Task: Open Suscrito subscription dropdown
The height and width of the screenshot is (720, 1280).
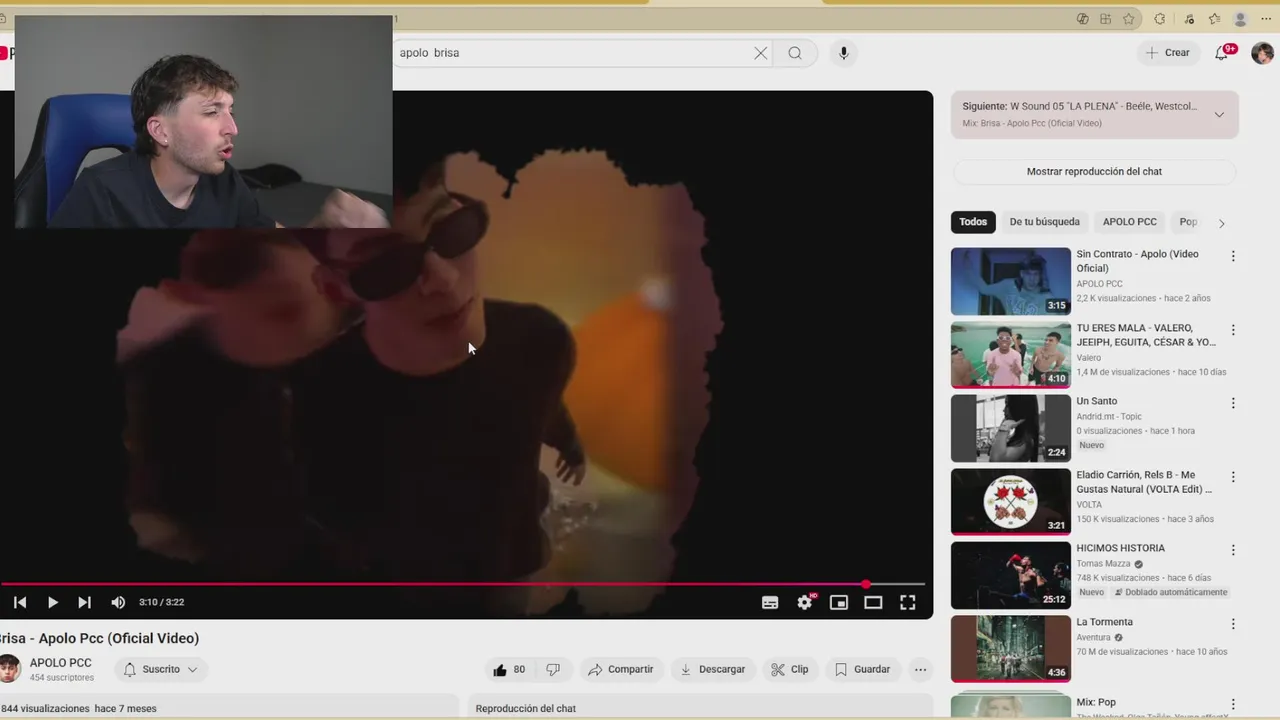Action: pos(161,669)
